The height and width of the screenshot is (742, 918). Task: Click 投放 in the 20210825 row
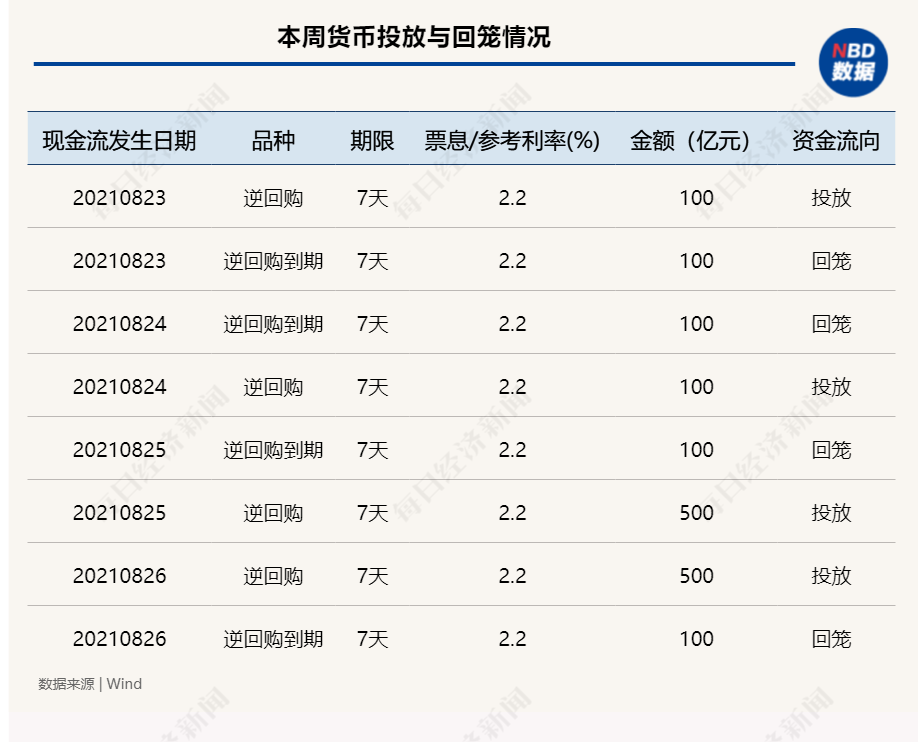[831, 513]
